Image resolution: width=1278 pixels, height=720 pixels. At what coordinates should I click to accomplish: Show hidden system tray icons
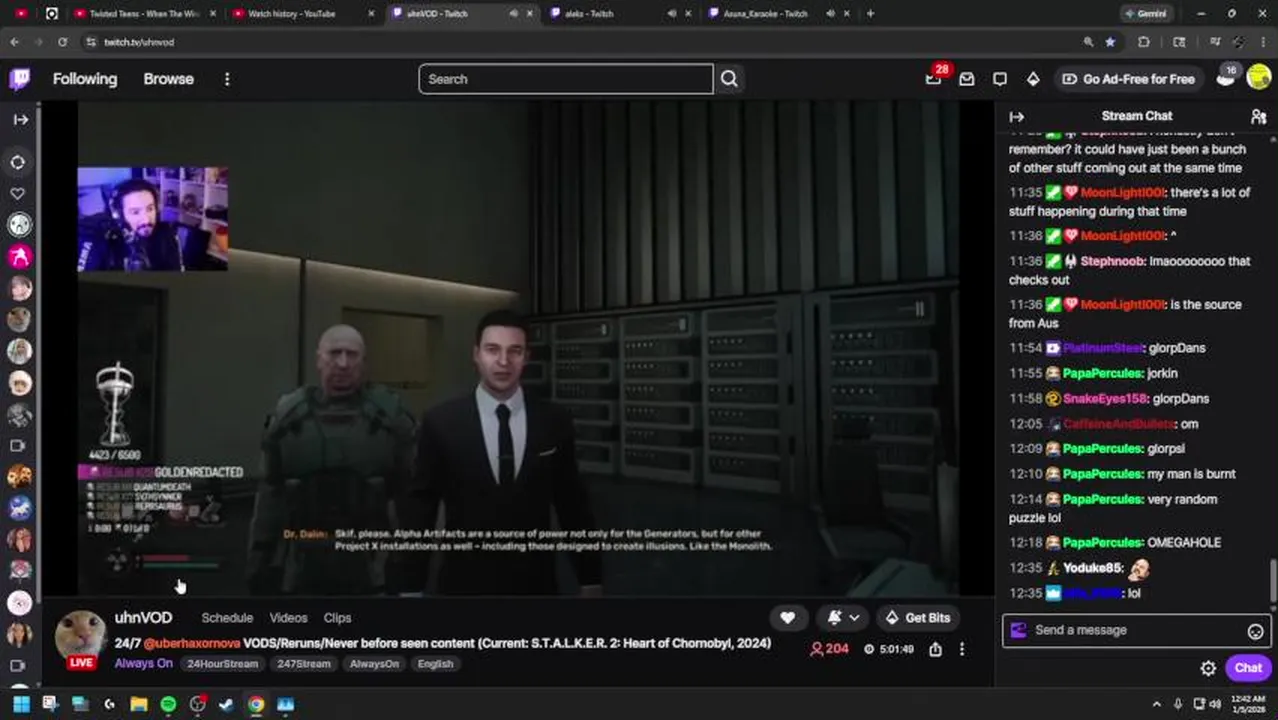1157,704
